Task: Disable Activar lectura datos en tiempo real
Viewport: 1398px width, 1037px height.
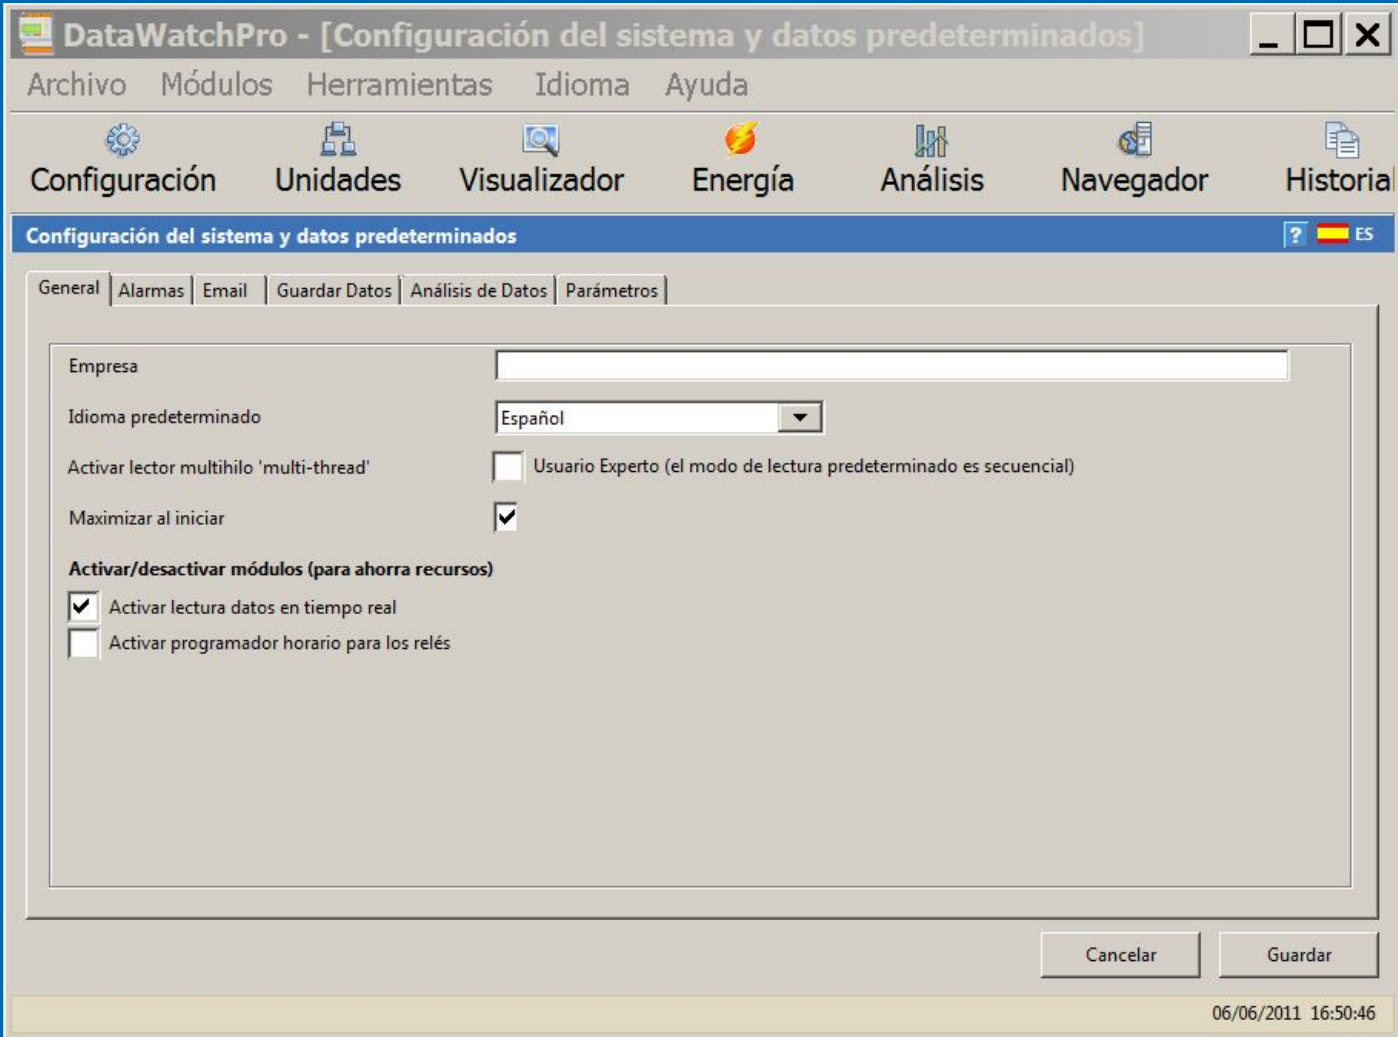Action: tap(84, 607)
